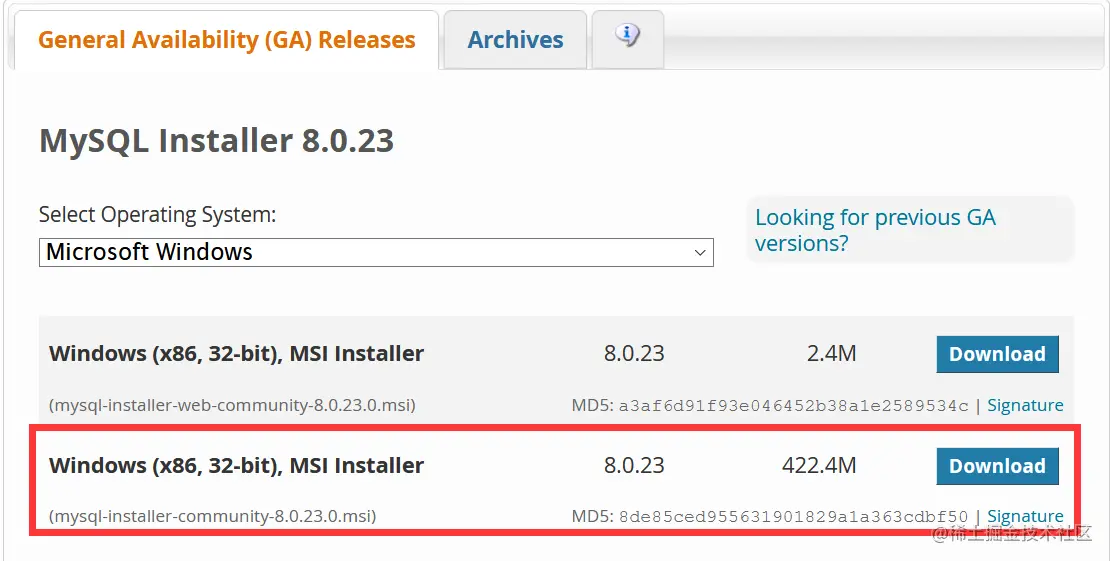The image size is (1110, 561).
Task: Click MSI Installer title in the 422.4M row
Action: point(236,465)
